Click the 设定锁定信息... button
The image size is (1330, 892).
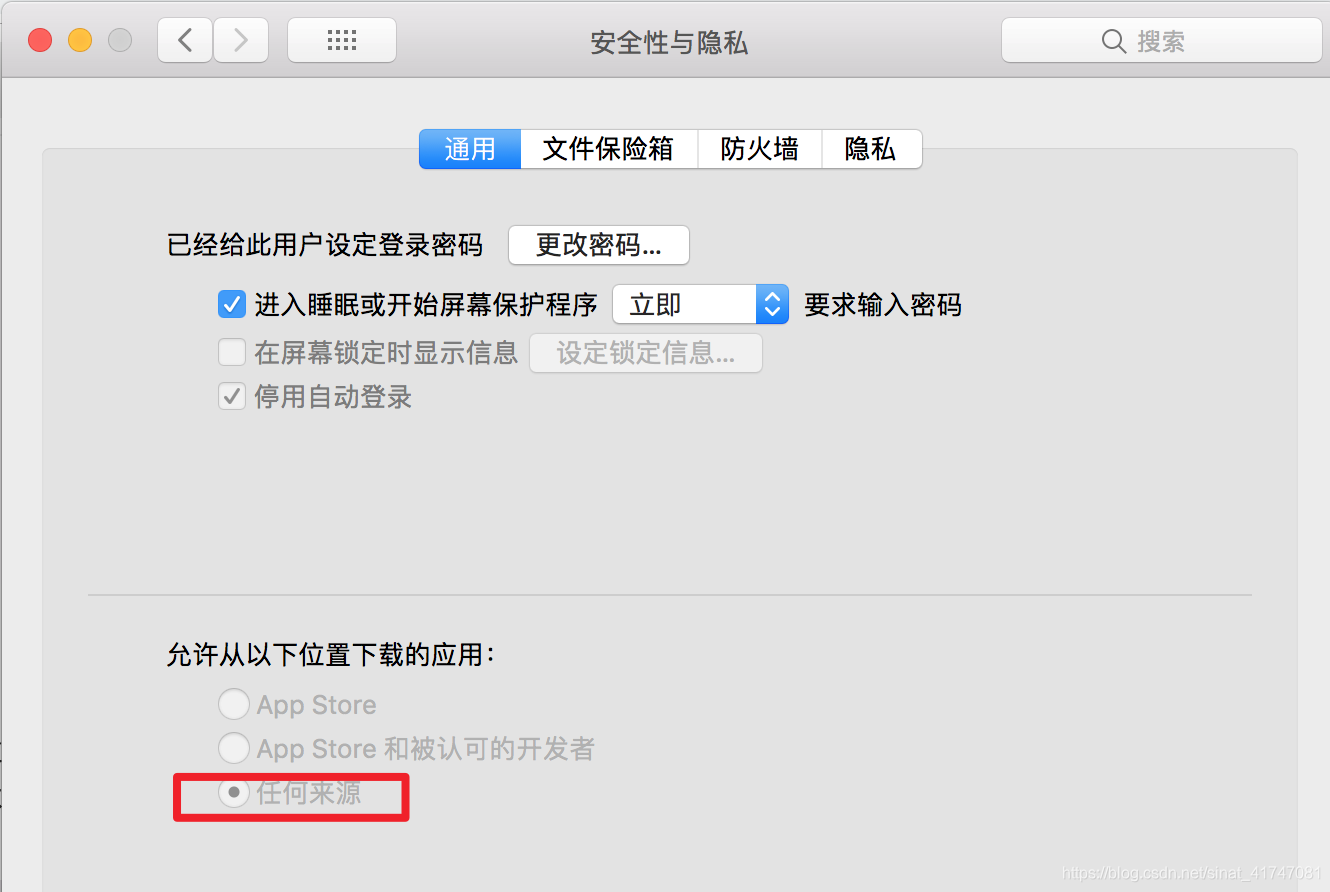(x=646, y=353)
